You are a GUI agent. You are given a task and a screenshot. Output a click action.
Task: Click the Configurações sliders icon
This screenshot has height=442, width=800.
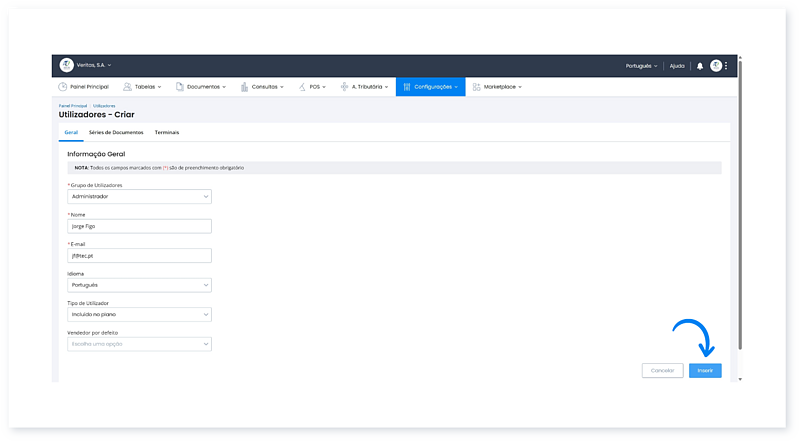[407, 87]
